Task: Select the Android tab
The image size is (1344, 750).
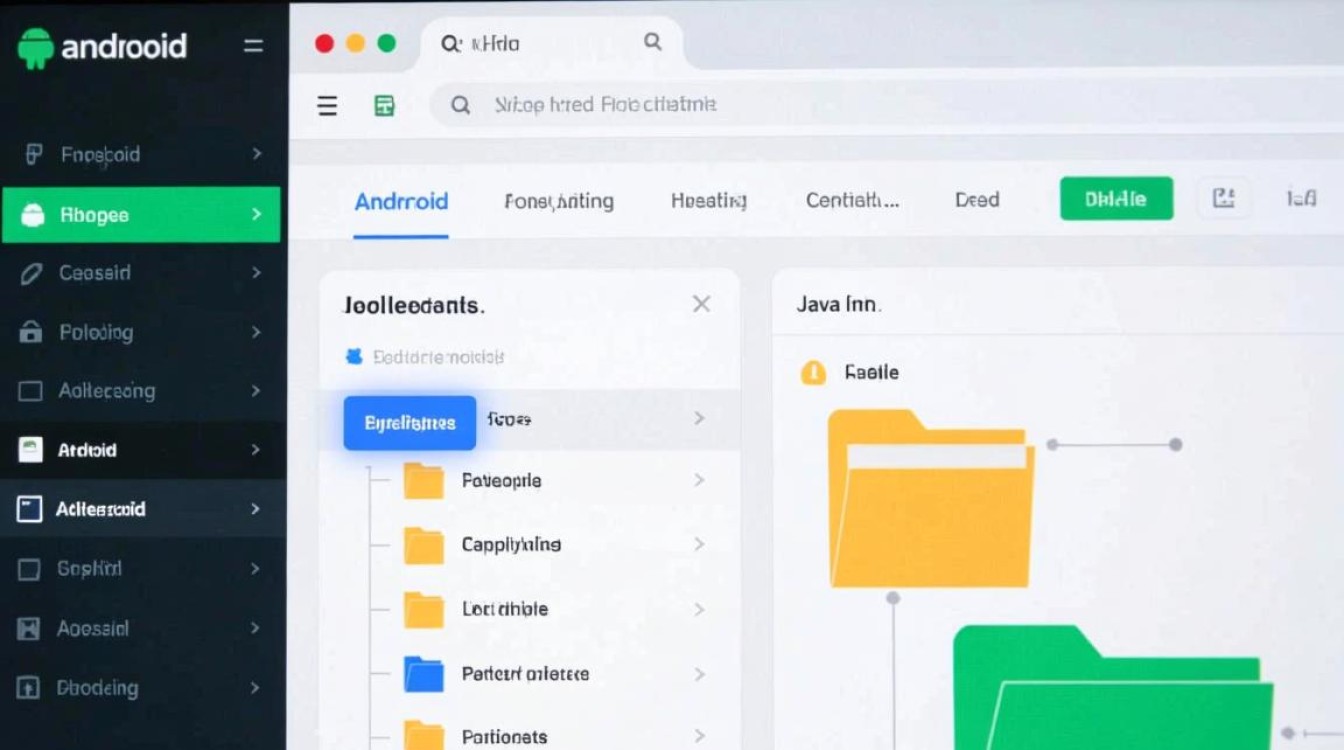Action: tap(401, 201)
